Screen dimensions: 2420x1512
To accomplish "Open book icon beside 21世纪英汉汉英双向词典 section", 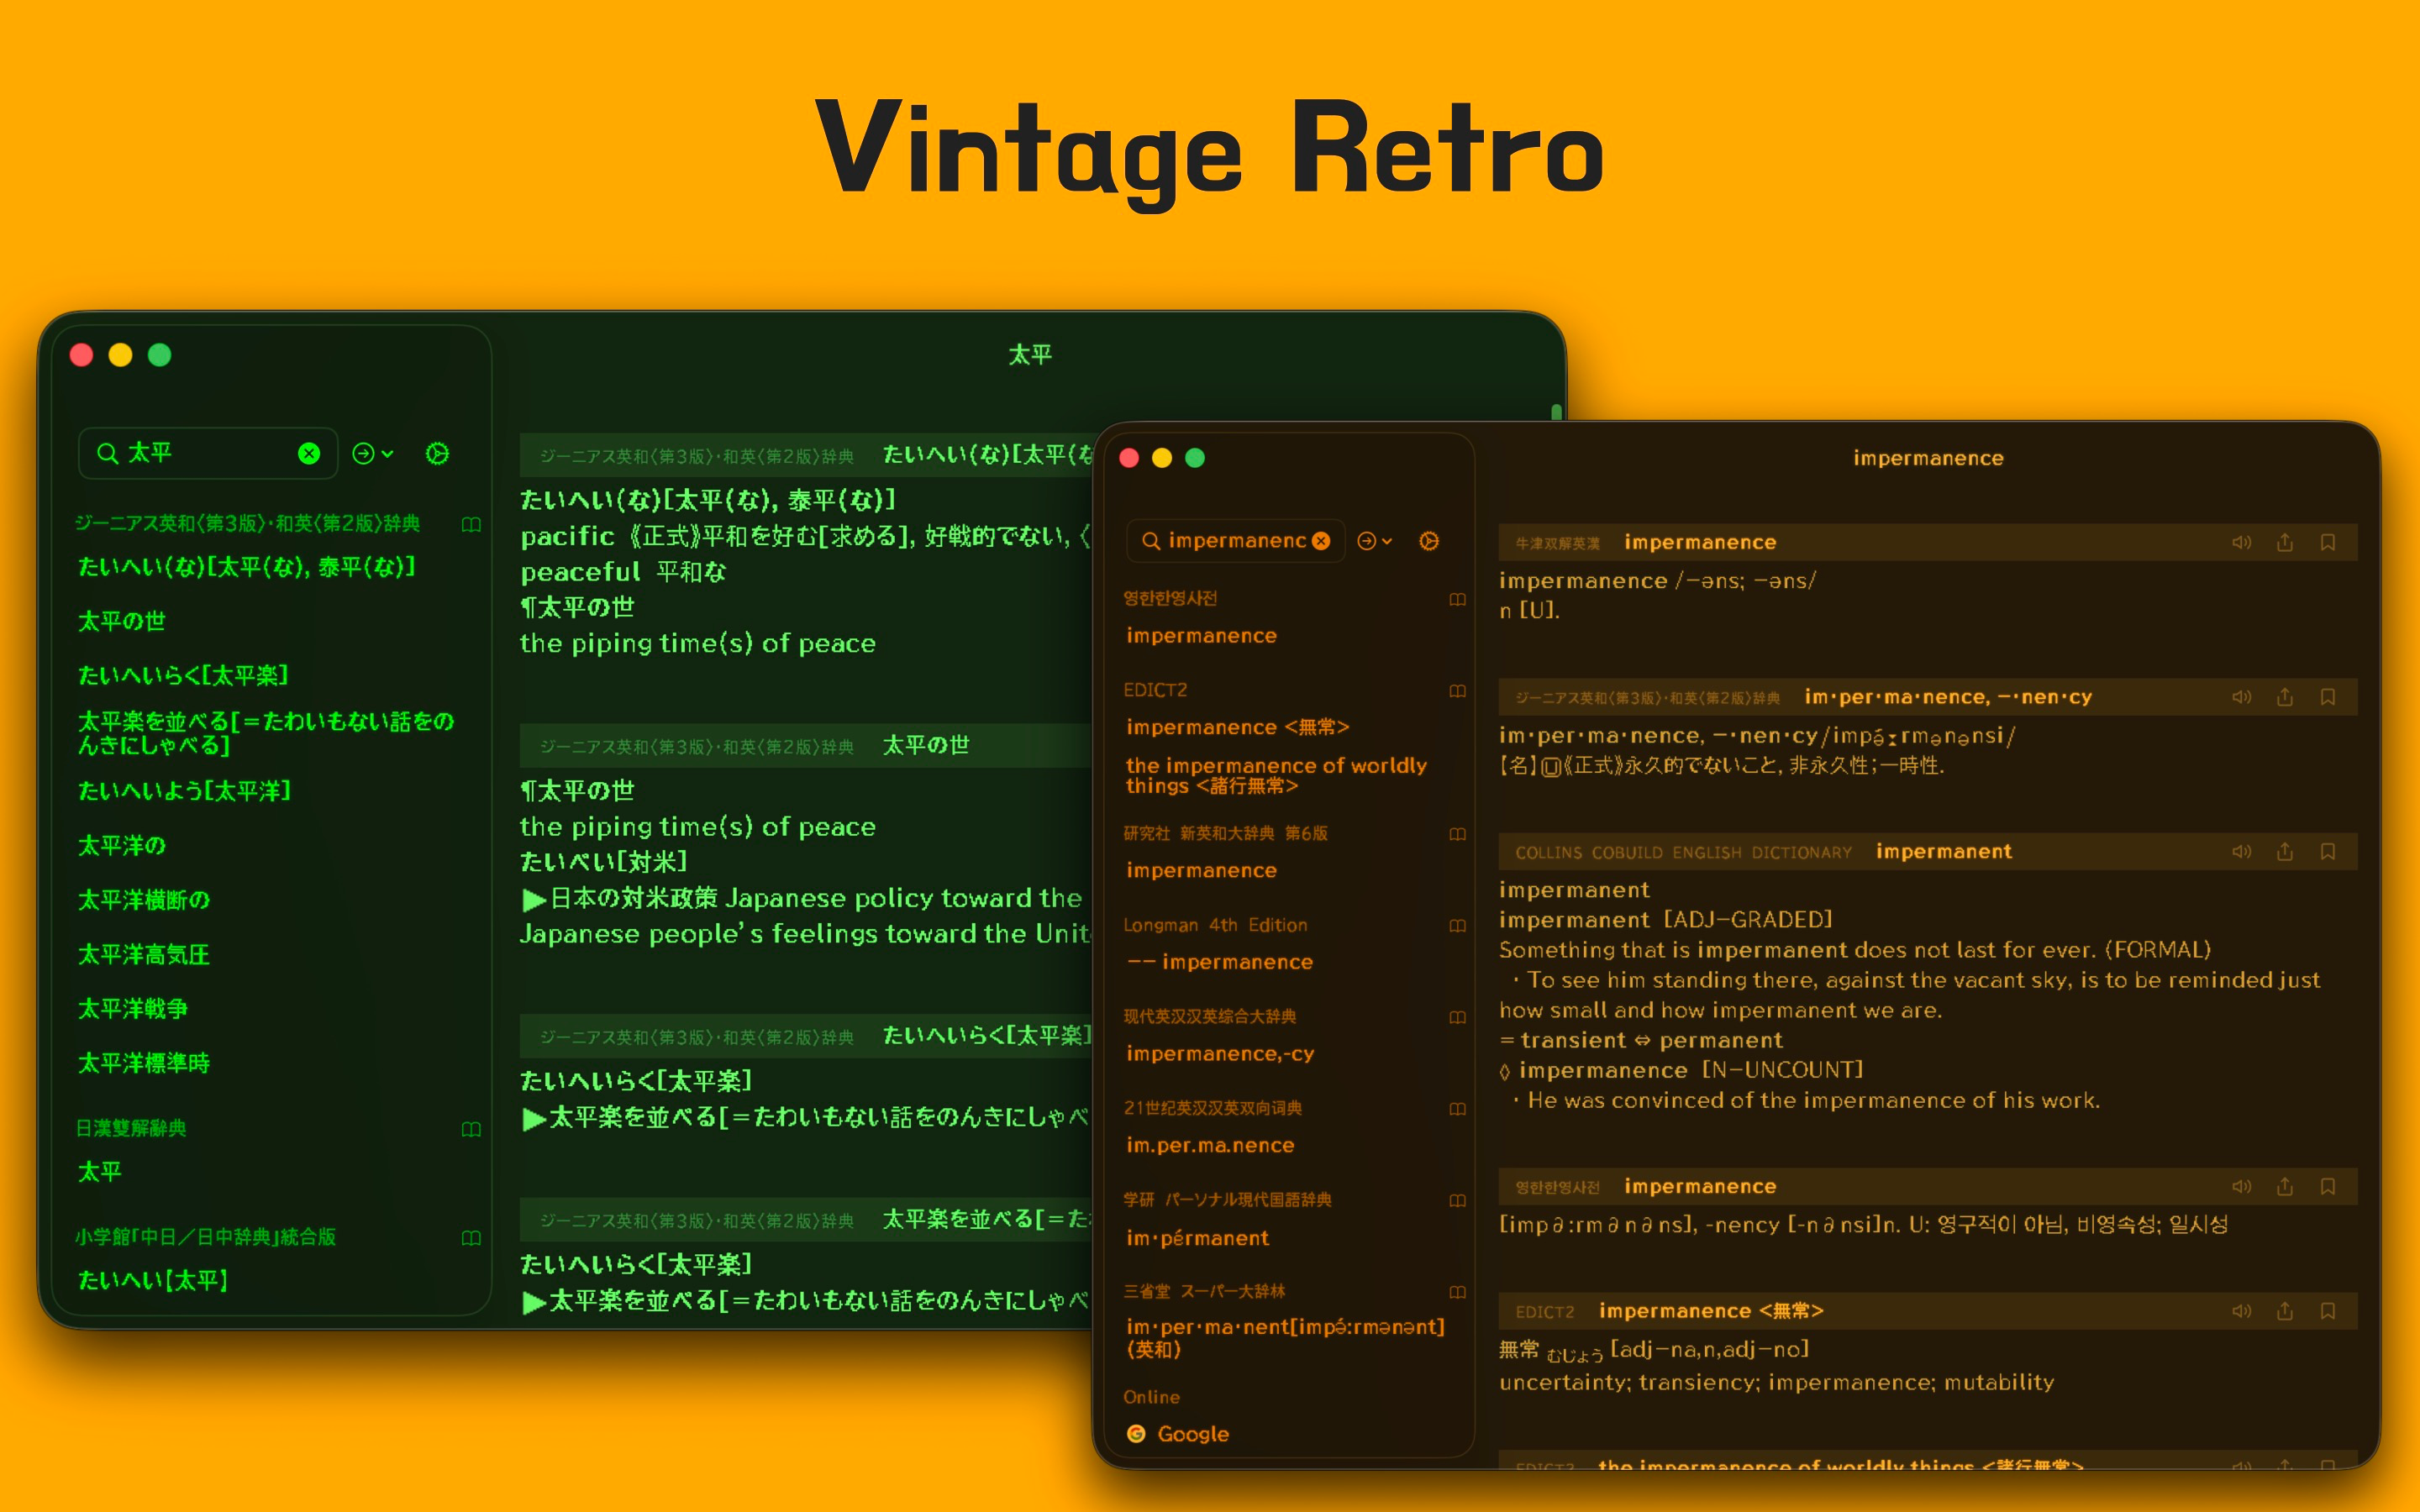I will 1457,1109.
